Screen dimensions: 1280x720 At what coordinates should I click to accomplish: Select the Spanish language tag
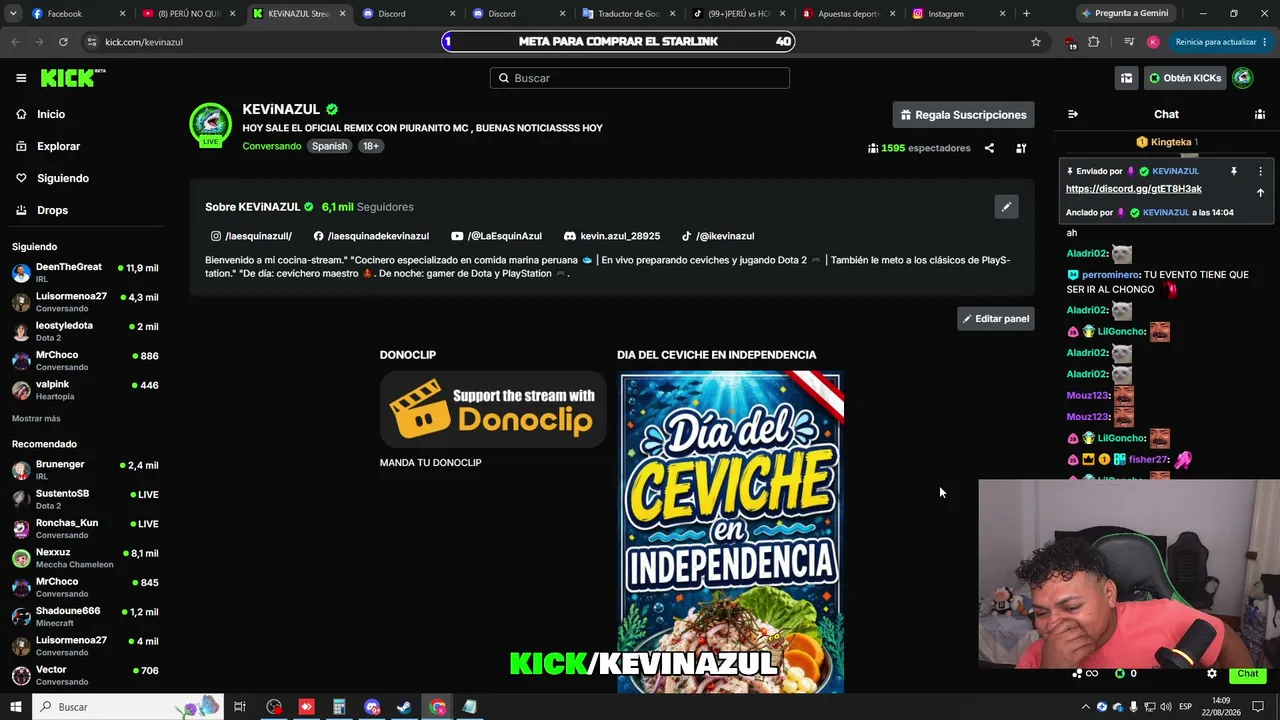coord(329,146)
